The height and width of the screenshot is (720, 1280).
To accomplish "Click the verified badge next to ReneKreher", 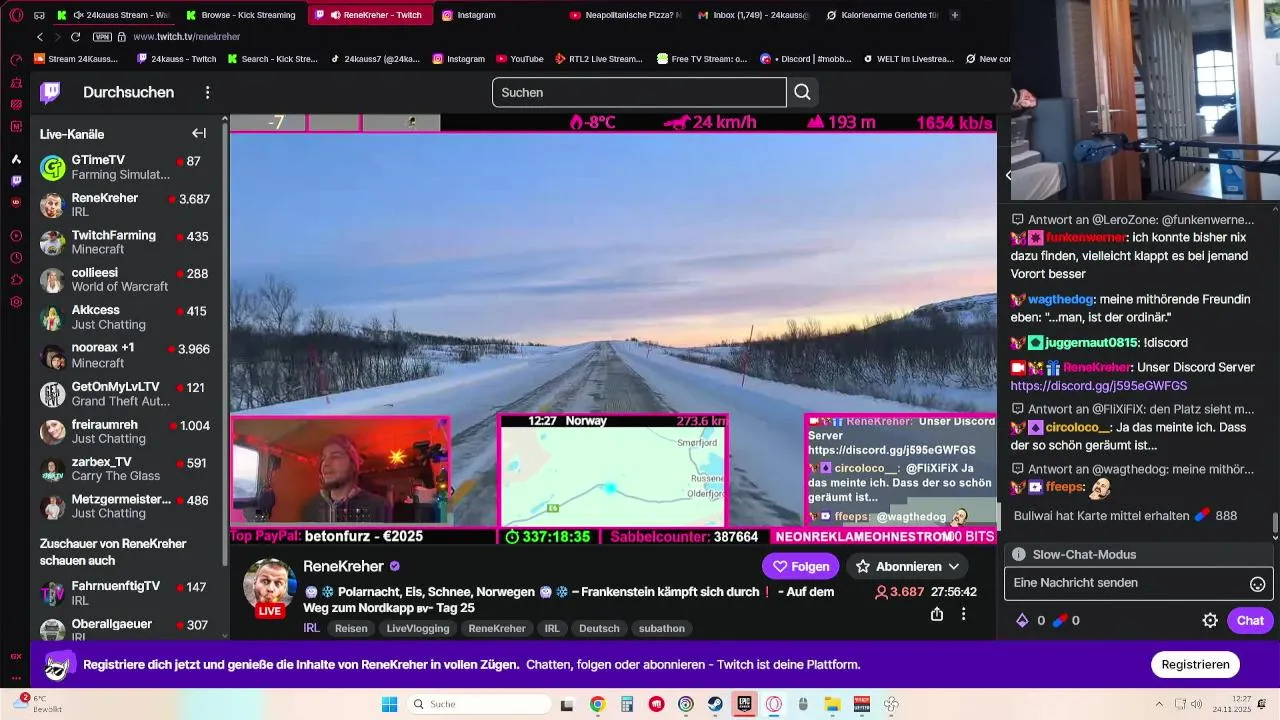I will [395, 566].
